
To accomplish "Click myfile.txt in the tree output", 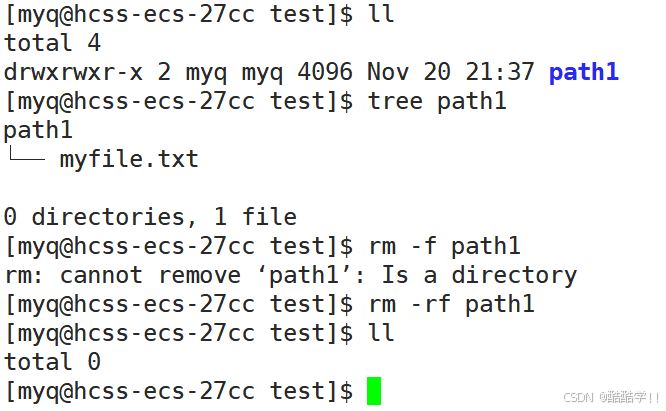I will tap(129, 159).
